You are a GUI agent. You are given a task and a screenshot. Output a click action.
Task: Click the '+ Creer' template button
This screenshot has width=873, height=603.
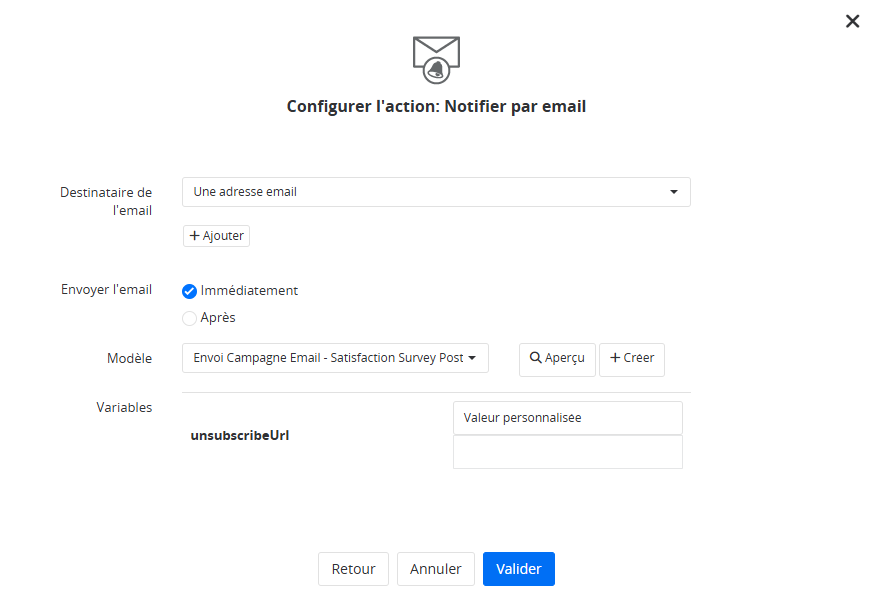[631, 359]
